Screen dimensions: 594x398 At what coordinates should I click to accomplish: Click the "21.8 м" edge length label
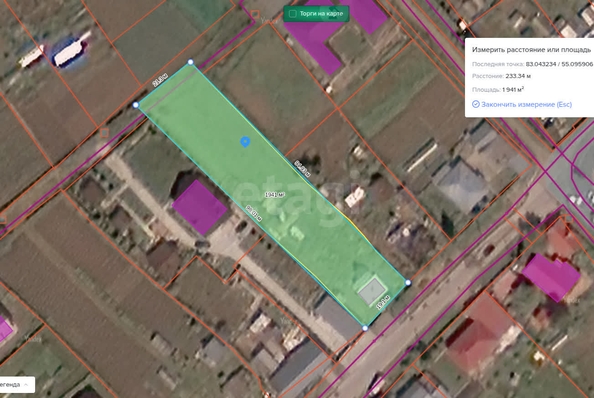160,80
